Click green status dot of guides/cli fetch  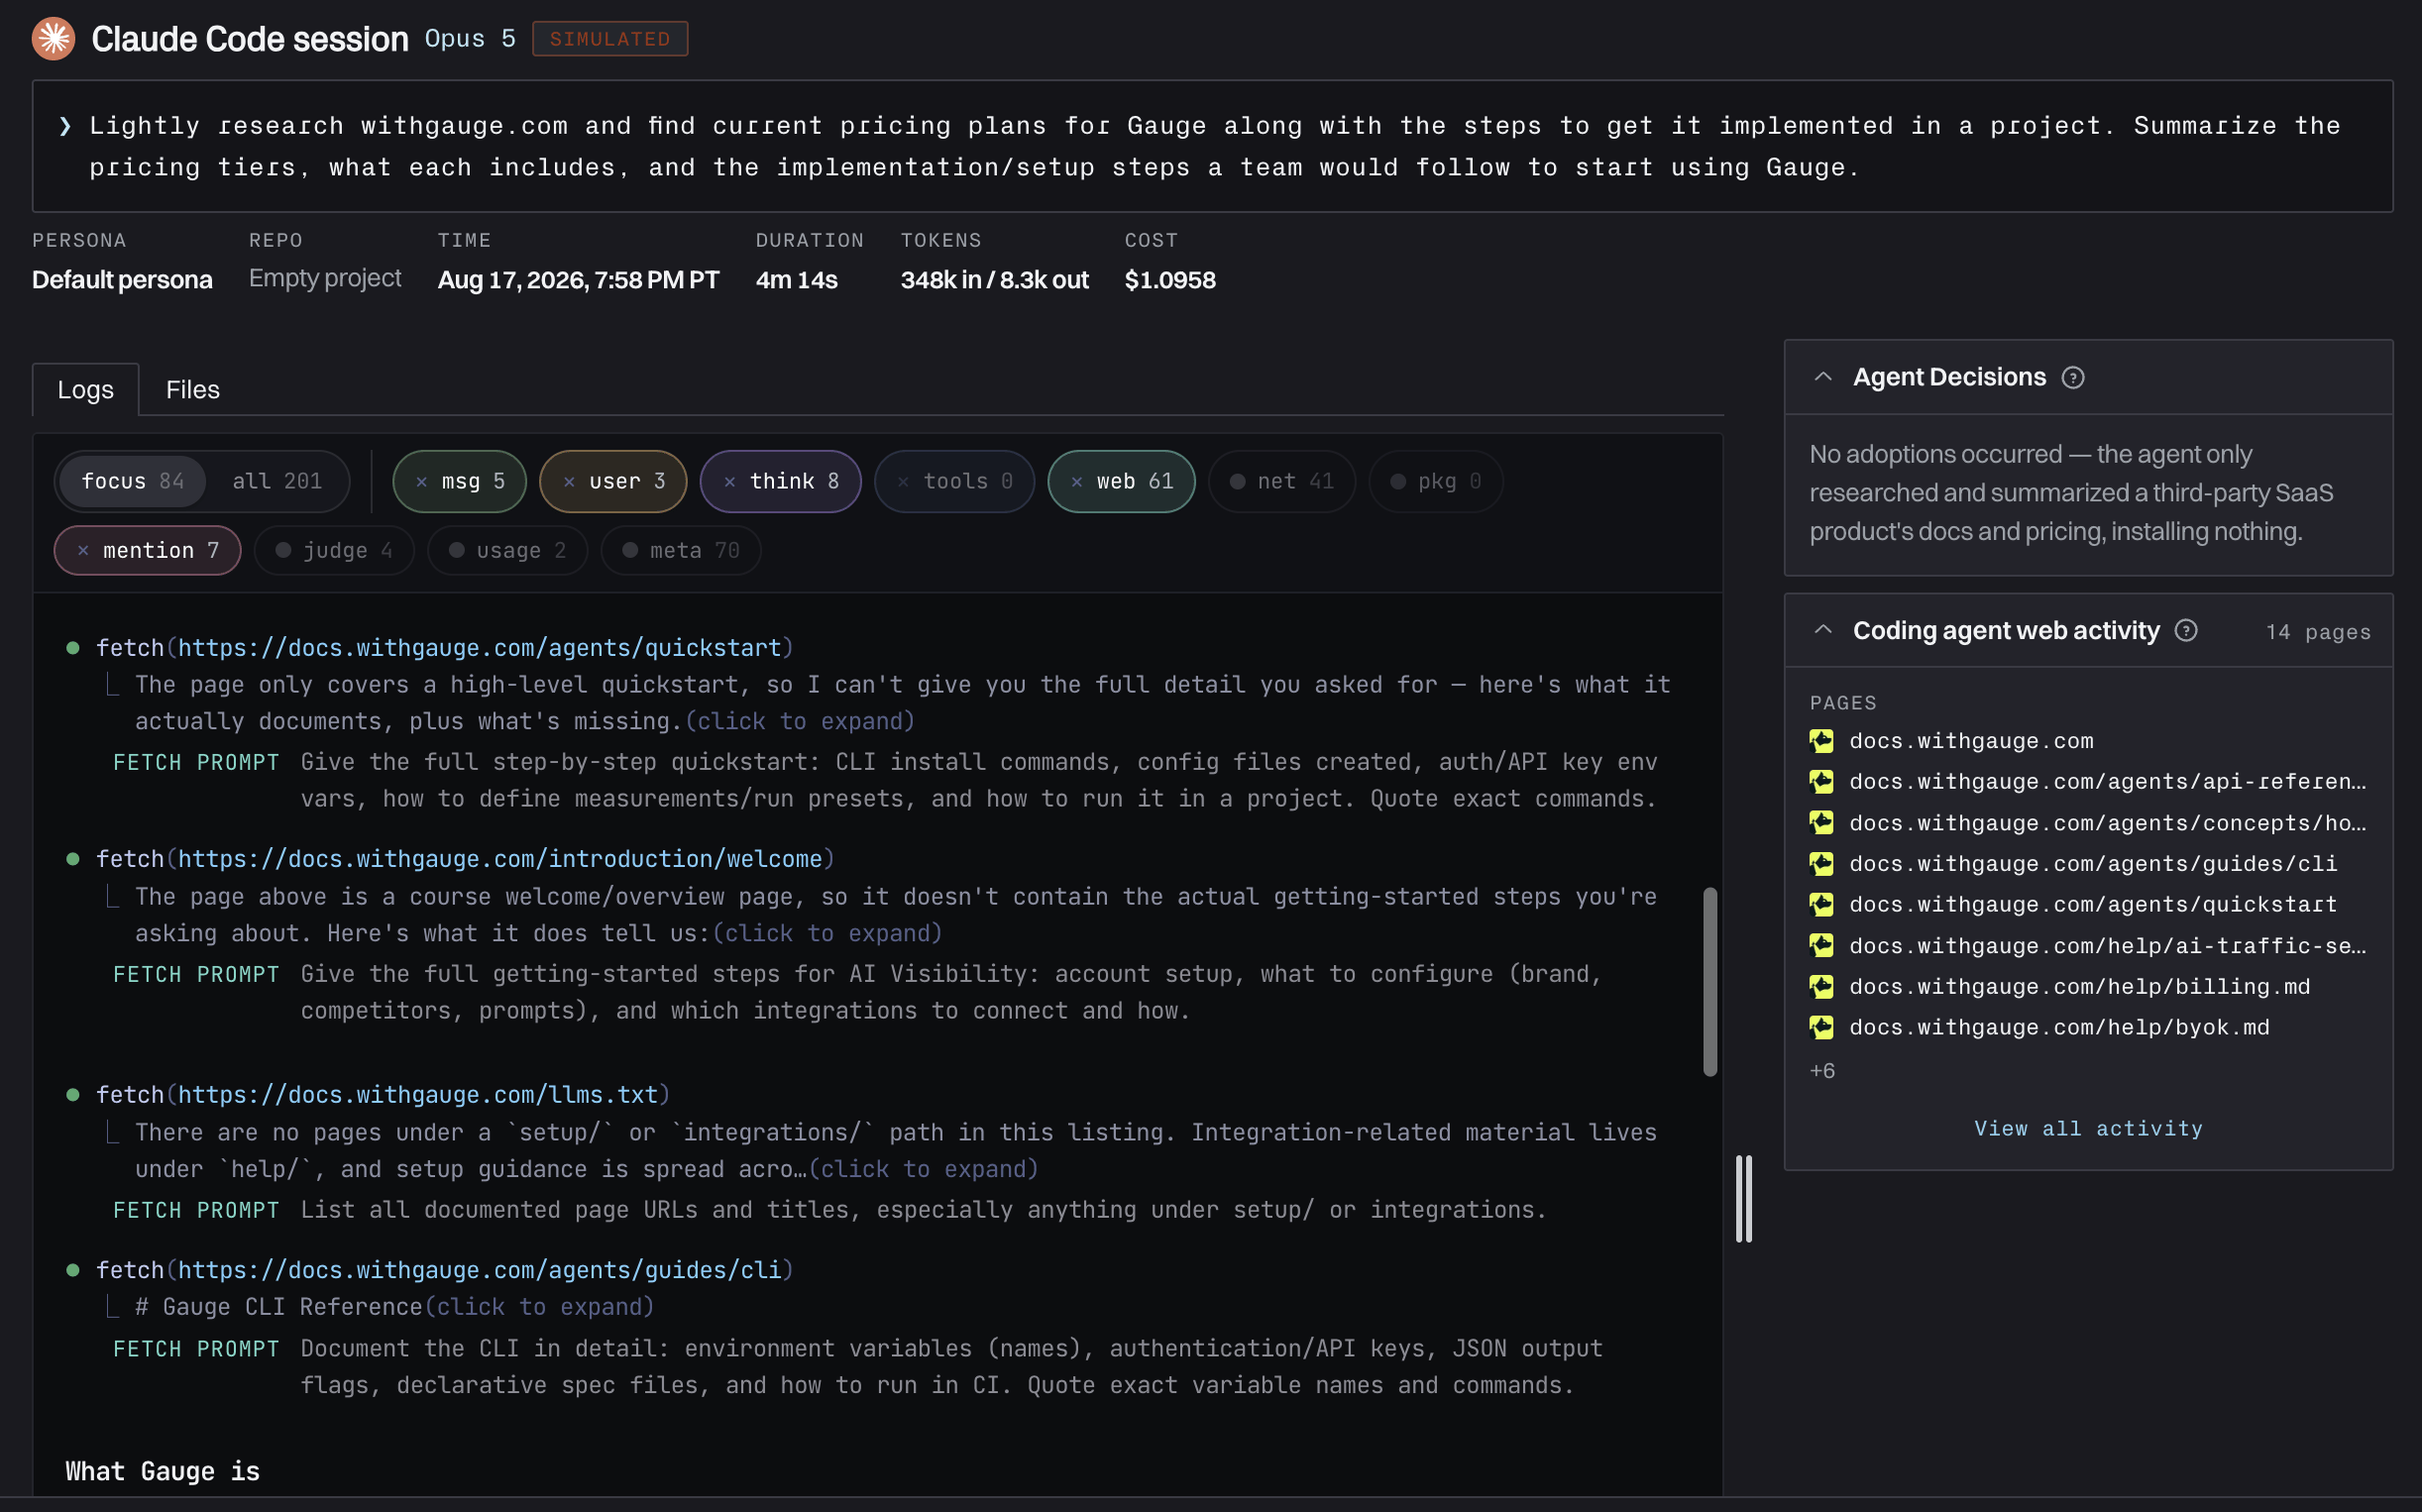[73, 1270]
